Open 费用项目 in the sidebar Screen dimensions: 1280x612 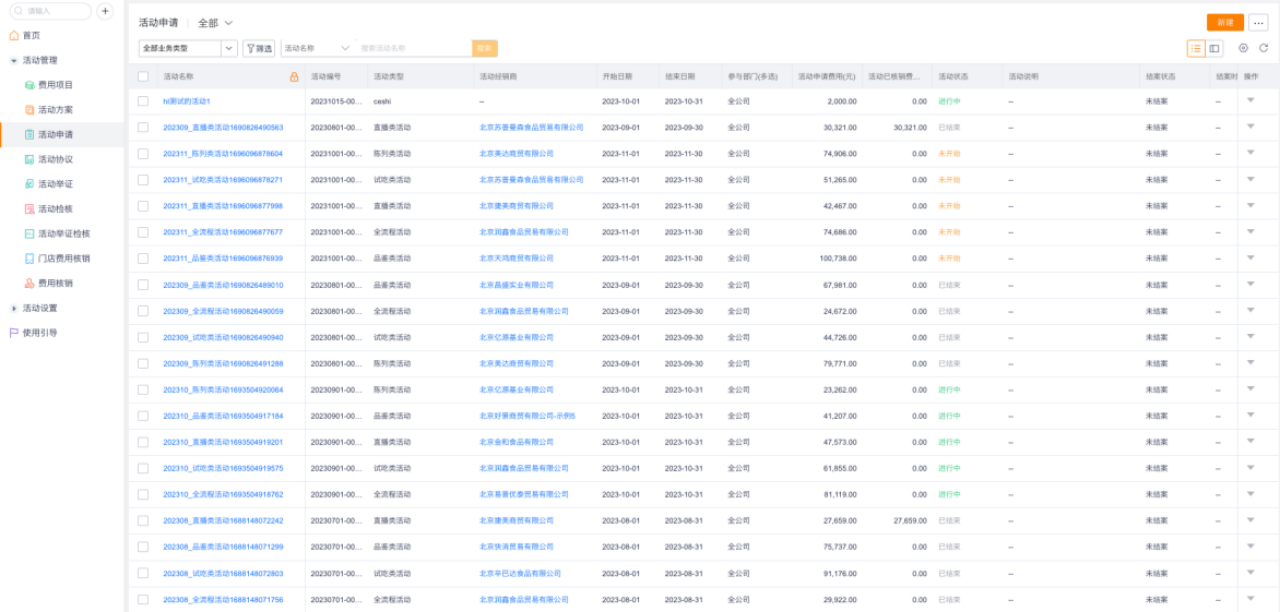pyautogui.click(x=55, y=85)
